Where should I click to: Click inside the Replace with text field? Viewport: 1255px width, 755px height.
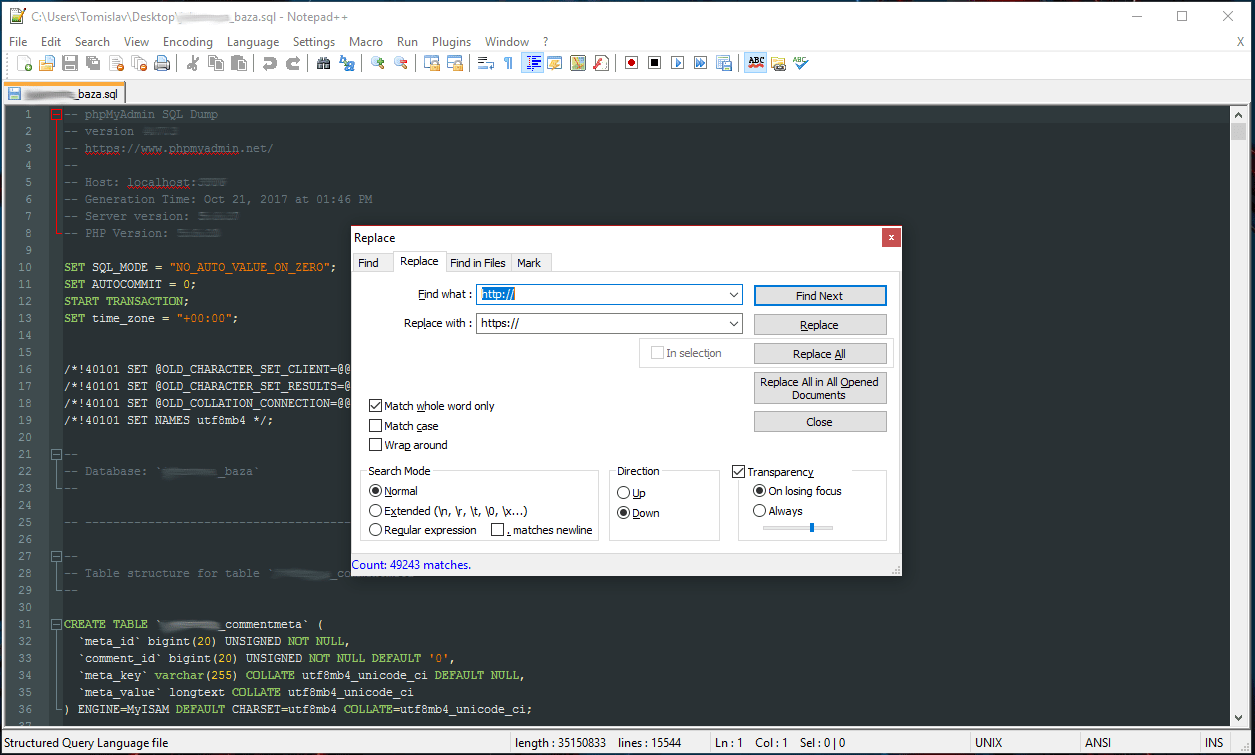600,324
